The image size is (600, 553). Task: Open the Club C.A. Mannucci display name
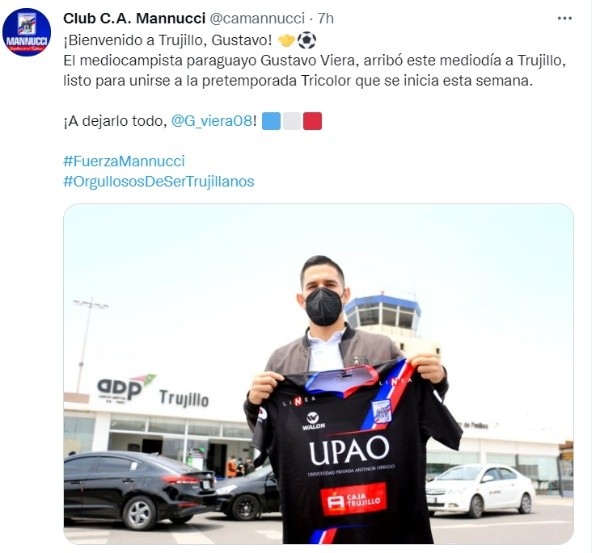pyautogui.click(x=134, y=18)
